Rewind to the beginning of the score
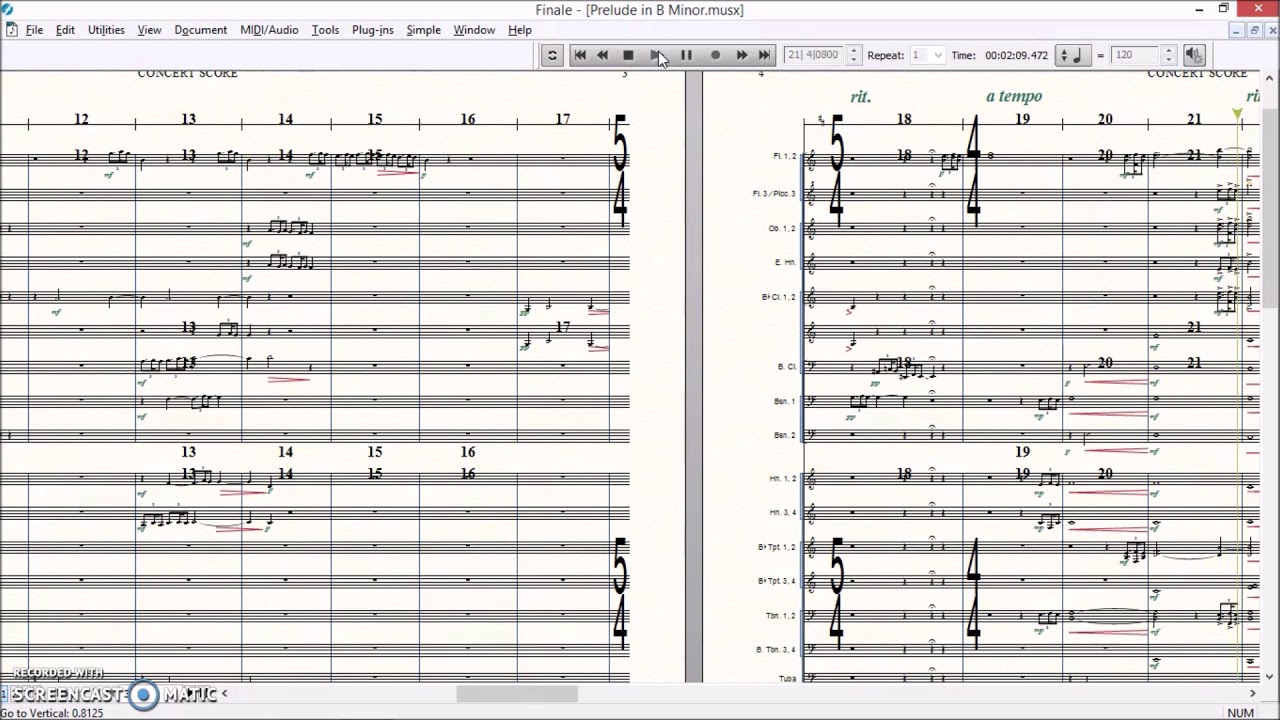This screenshot has width=1280, height=720. pyautogui.click(x=580, y=55)
